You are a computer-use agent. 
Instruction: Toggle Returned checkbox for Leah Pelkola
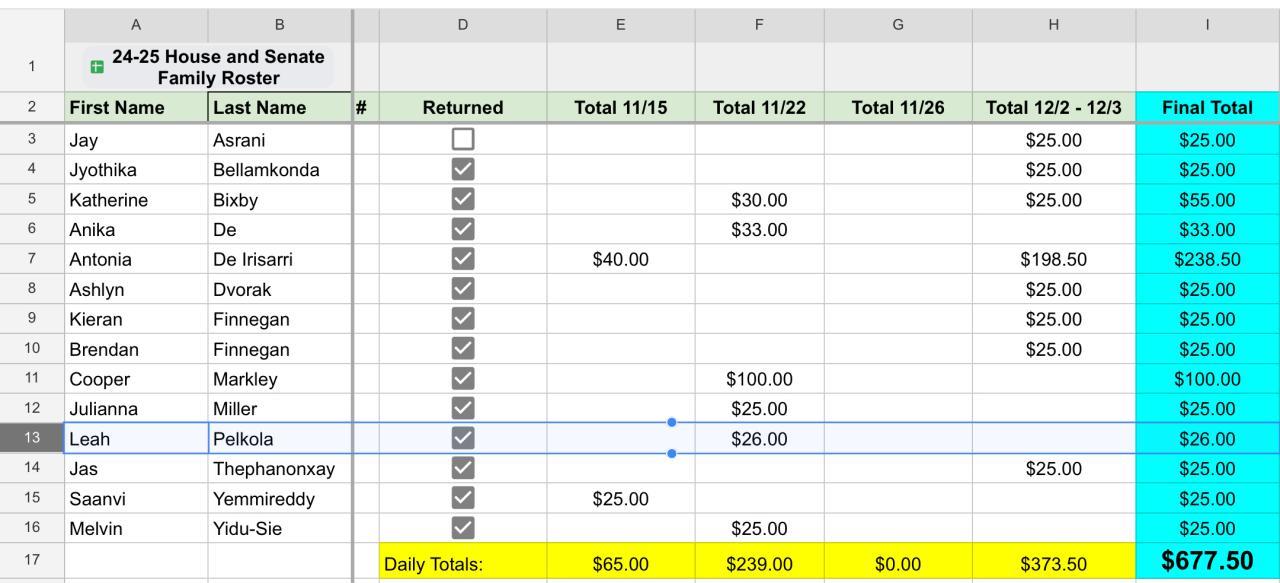(463, 438)
